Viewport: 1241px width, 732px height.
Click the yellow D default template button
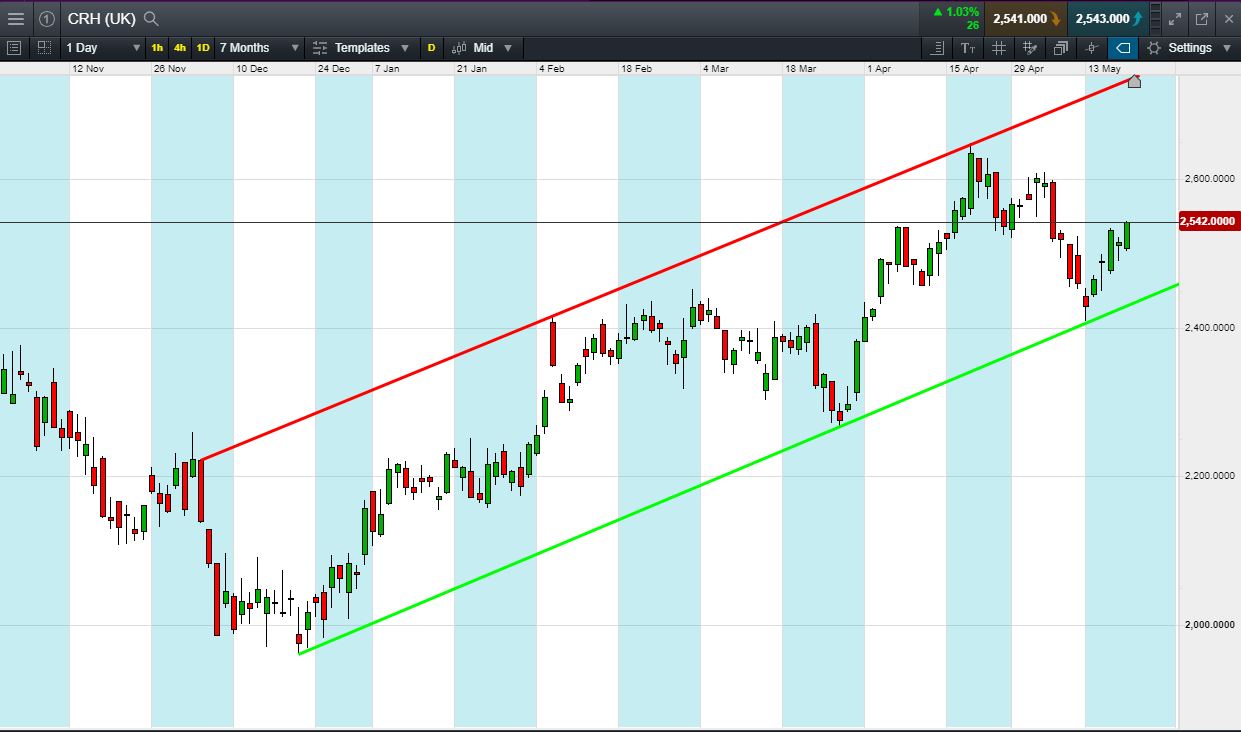(x=432, y=47)
